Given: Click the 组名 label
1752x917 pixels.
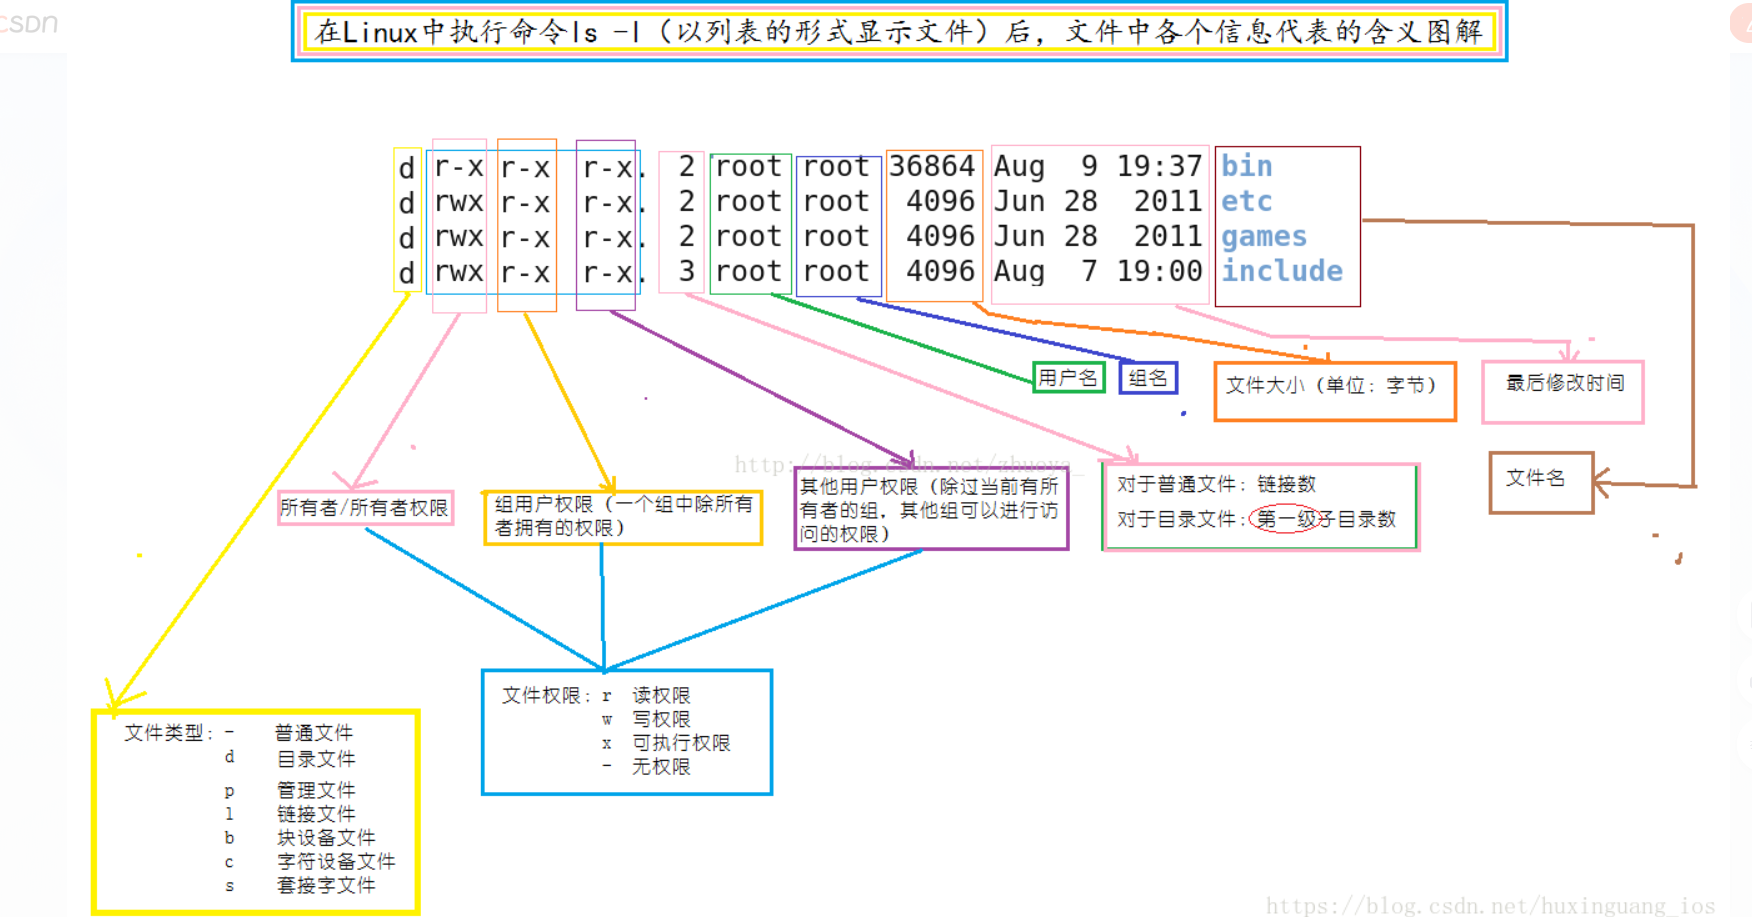Looking at the screenshot, I should point(1148,378).
